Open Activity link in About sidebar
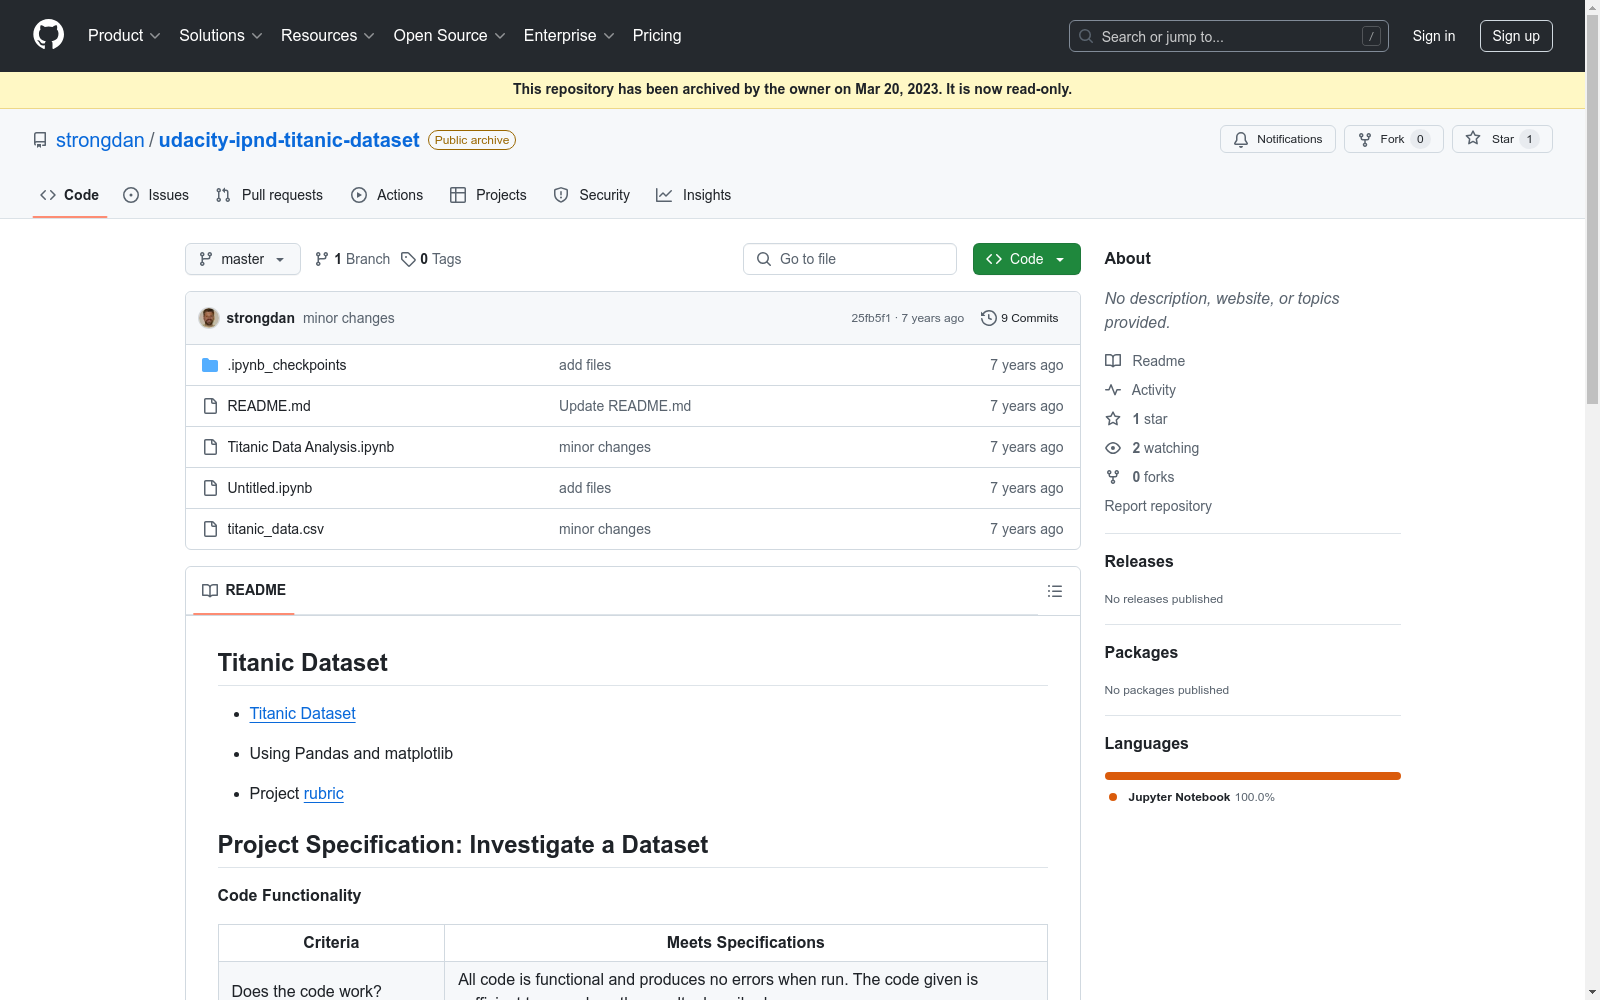1600x1000 pixels. point(1140,390)
